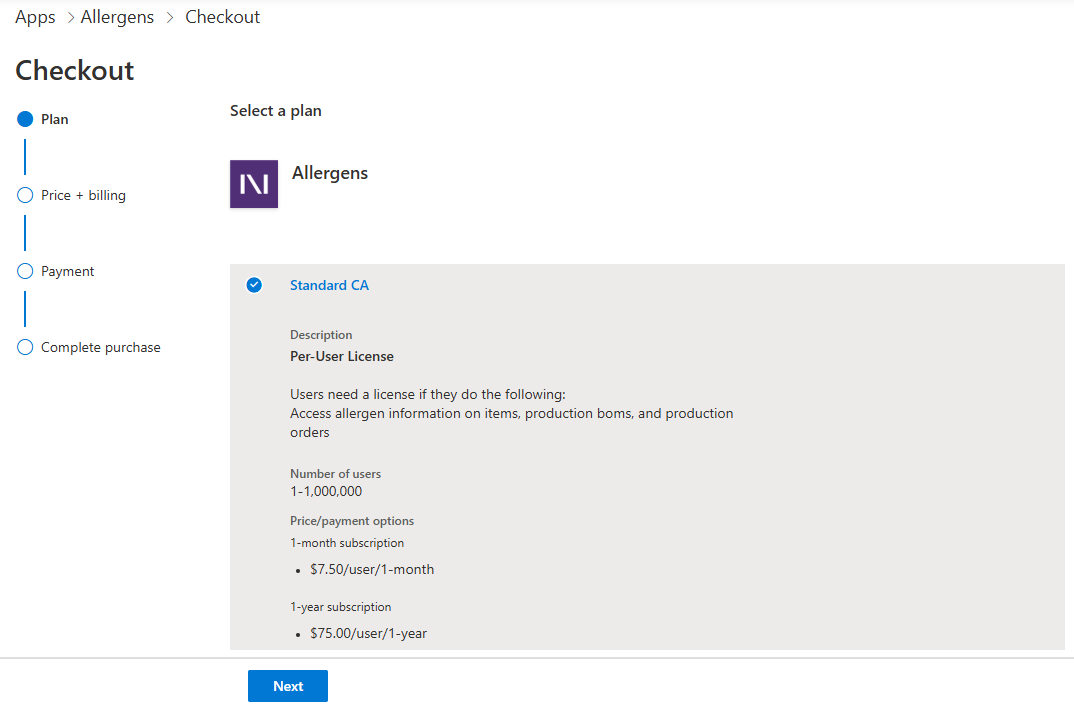Click the Complete purchase step circle
The width and height of the screenshot is (1074, 706).
pyautogui.click(x=26, y=347)
